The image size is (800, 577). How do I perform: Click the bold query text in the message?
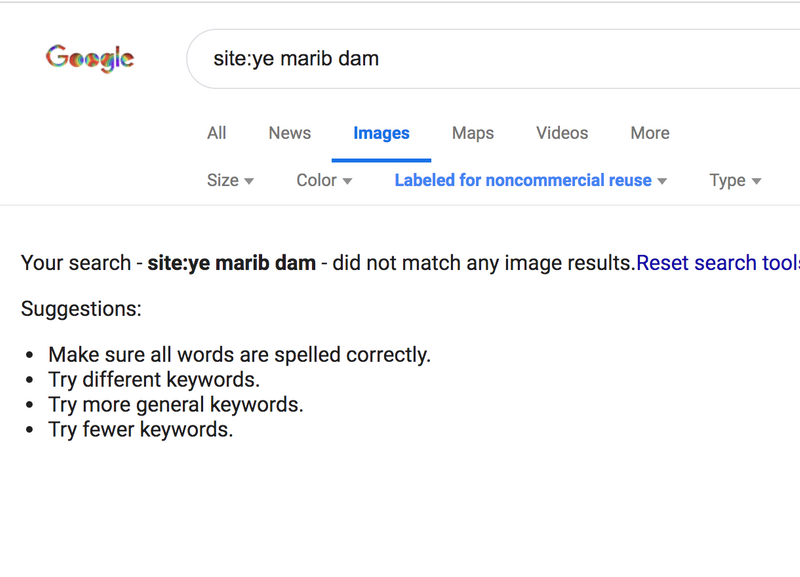point(231,263)
